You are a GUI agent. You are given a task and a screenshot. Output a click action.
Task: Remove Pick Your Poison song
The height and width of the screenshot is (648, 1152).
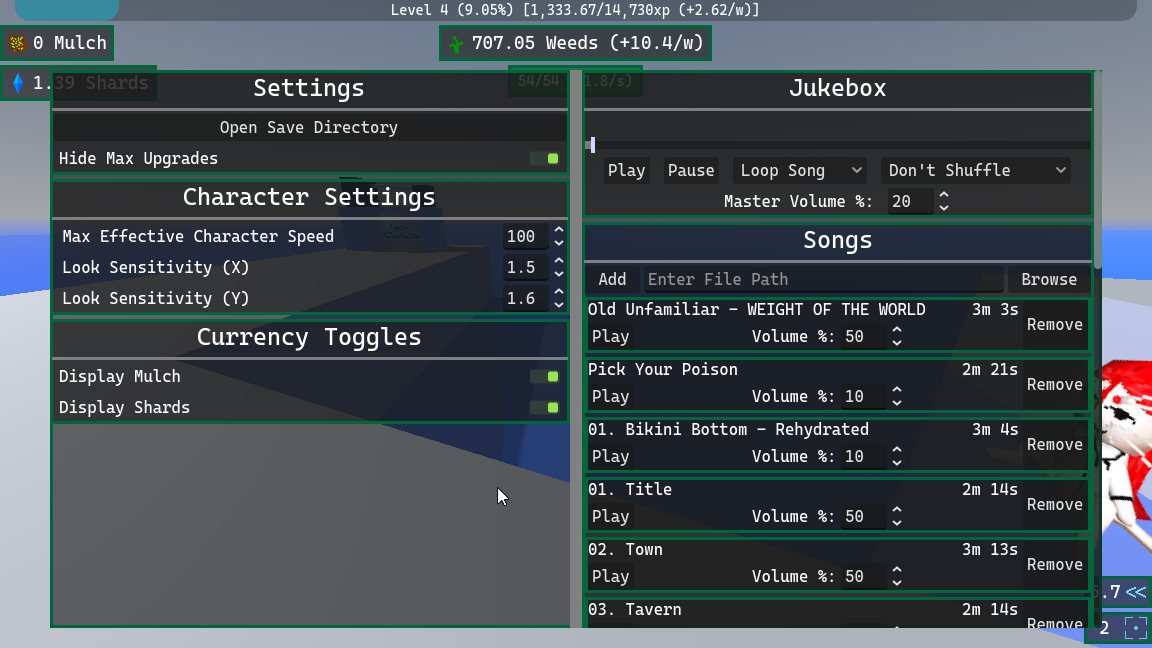[1054, 384]
